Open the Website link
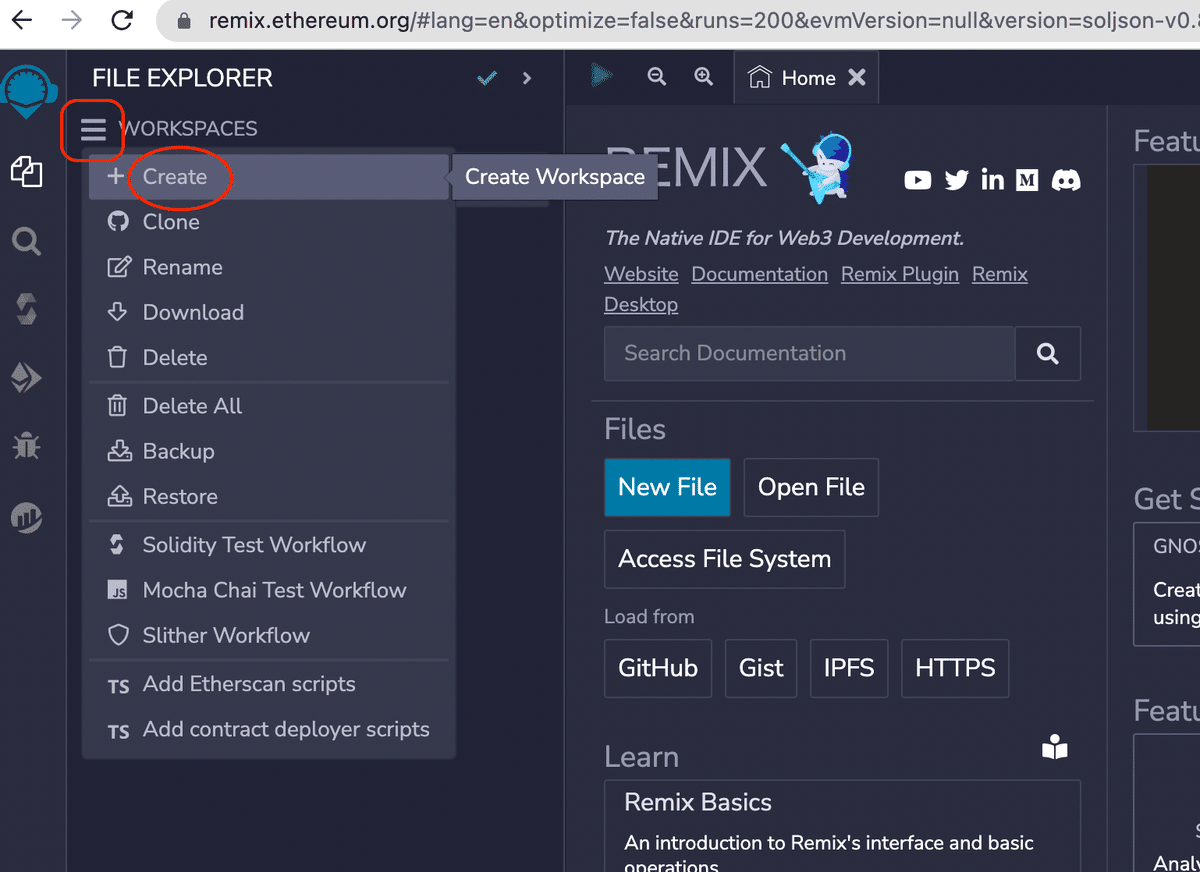The height and width of the screenshot is (872, 1200). (x=641, y=274)
